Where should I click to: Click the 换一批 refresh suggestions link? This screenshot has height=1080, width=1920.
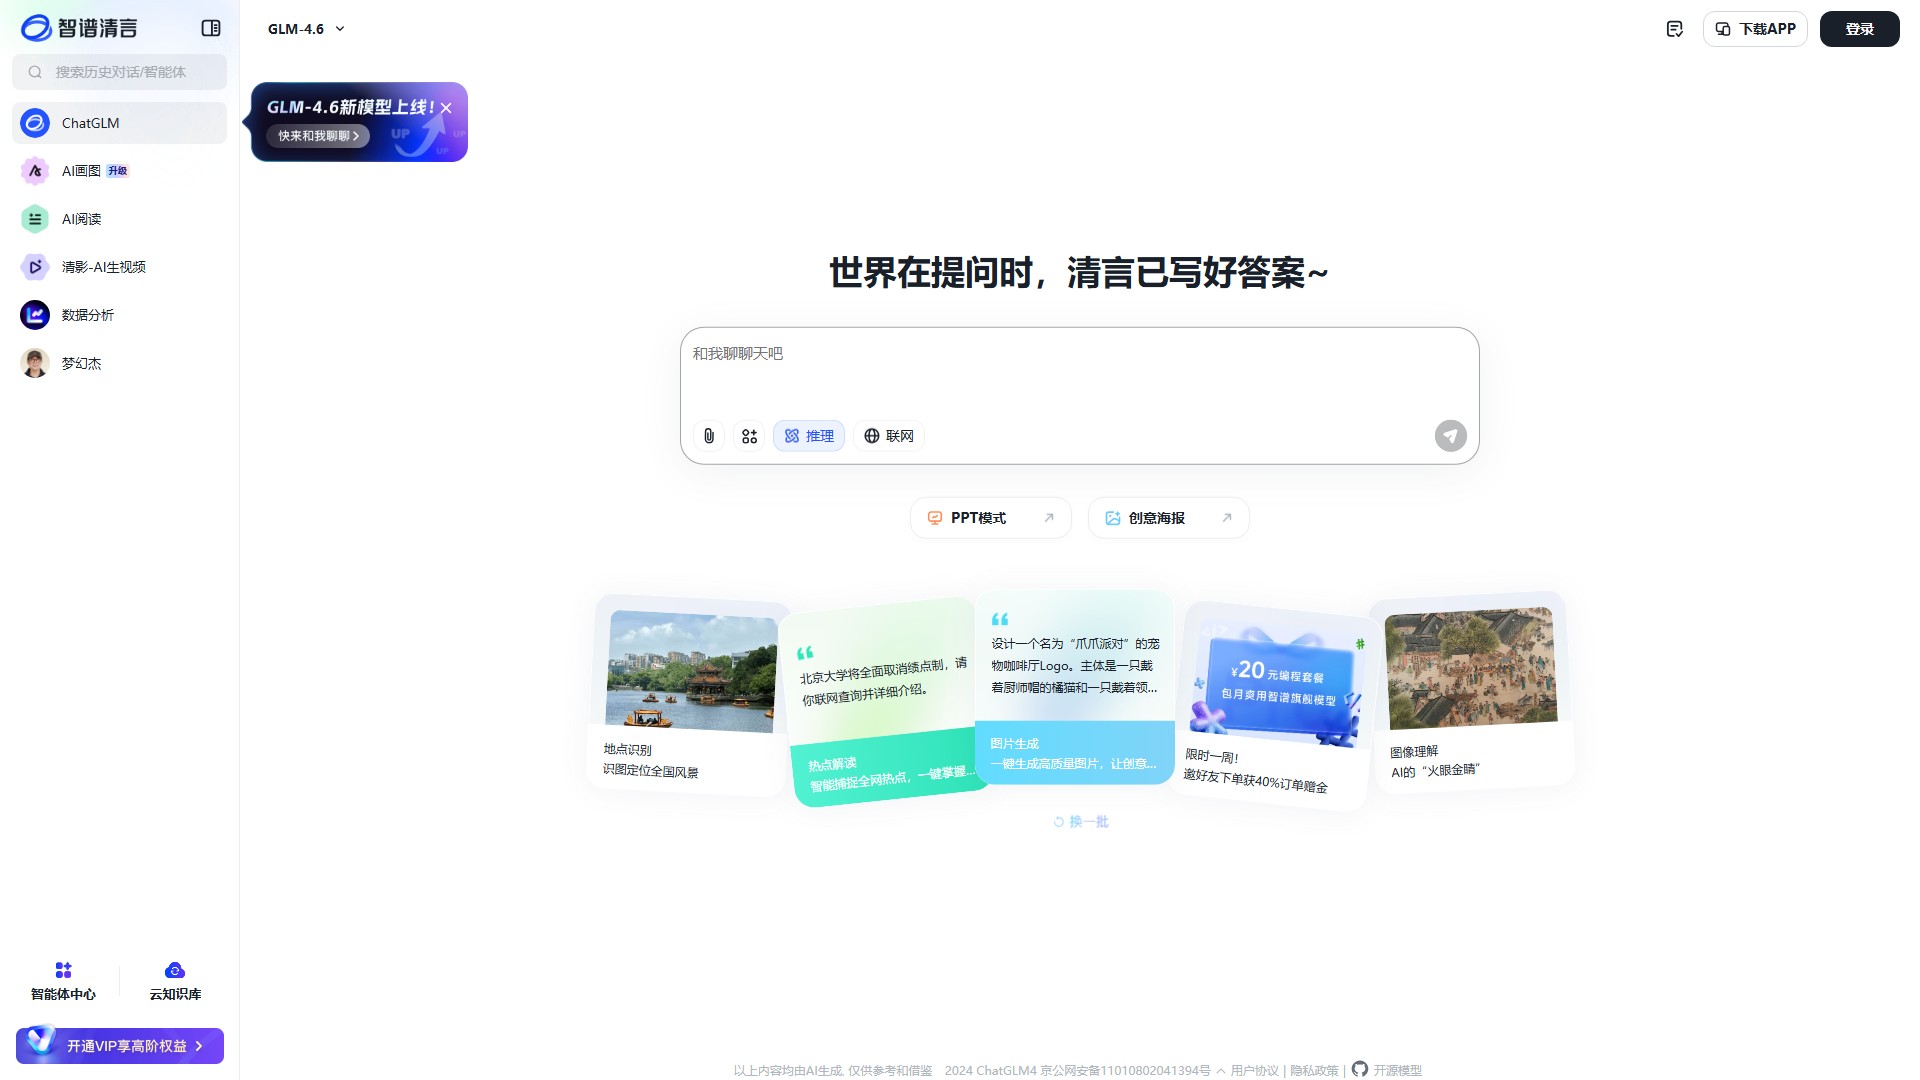1081,822
